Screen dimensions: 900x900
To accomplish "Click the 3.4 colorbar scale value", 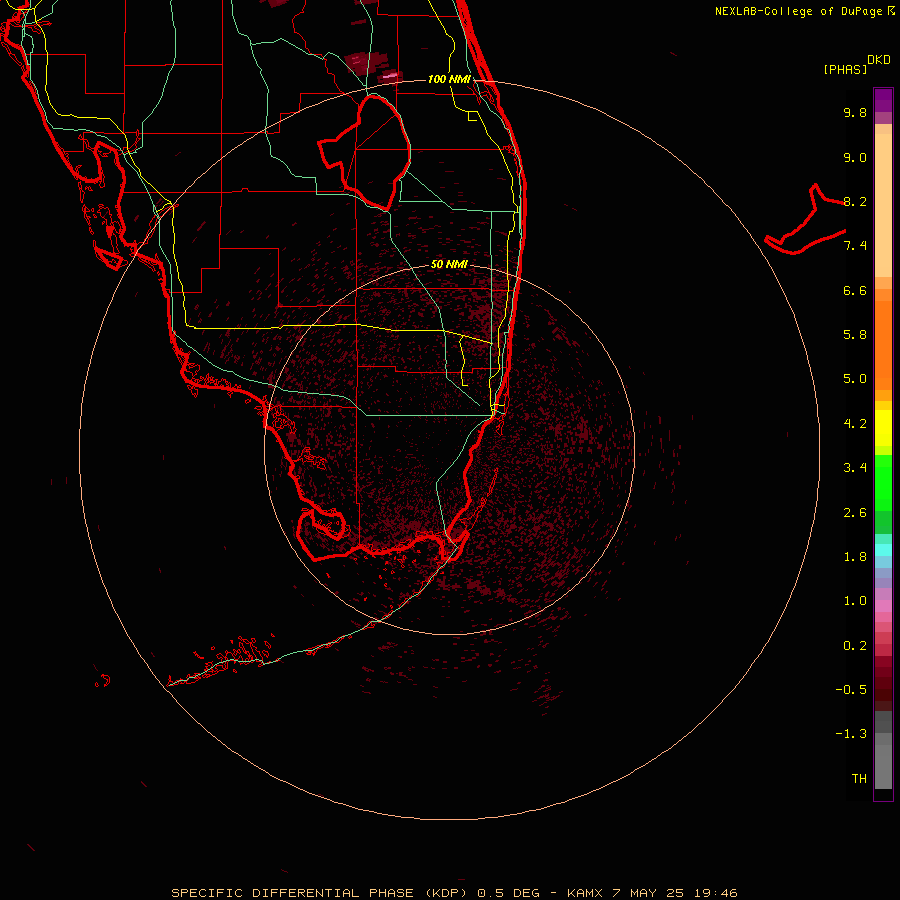I will pyautogui.click(x=855, y=468).
